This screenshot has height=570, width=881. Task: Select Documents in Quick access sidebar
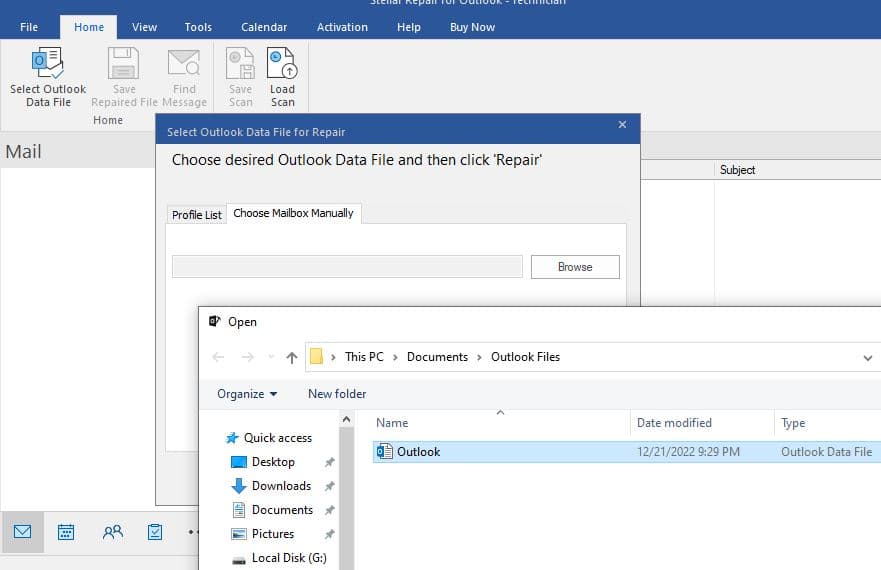pos(282,510)
